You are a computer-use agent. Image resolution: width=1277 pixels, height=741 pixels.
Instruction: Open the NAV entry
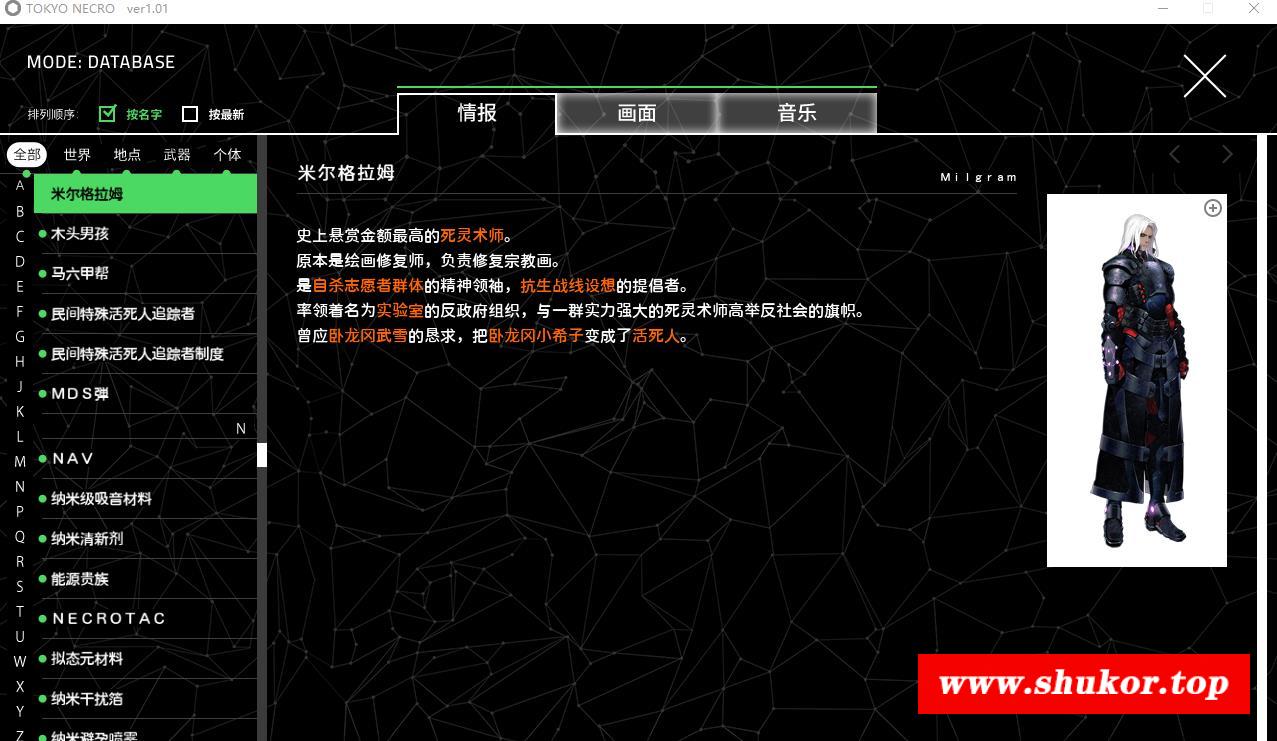[x=145, y=458]
